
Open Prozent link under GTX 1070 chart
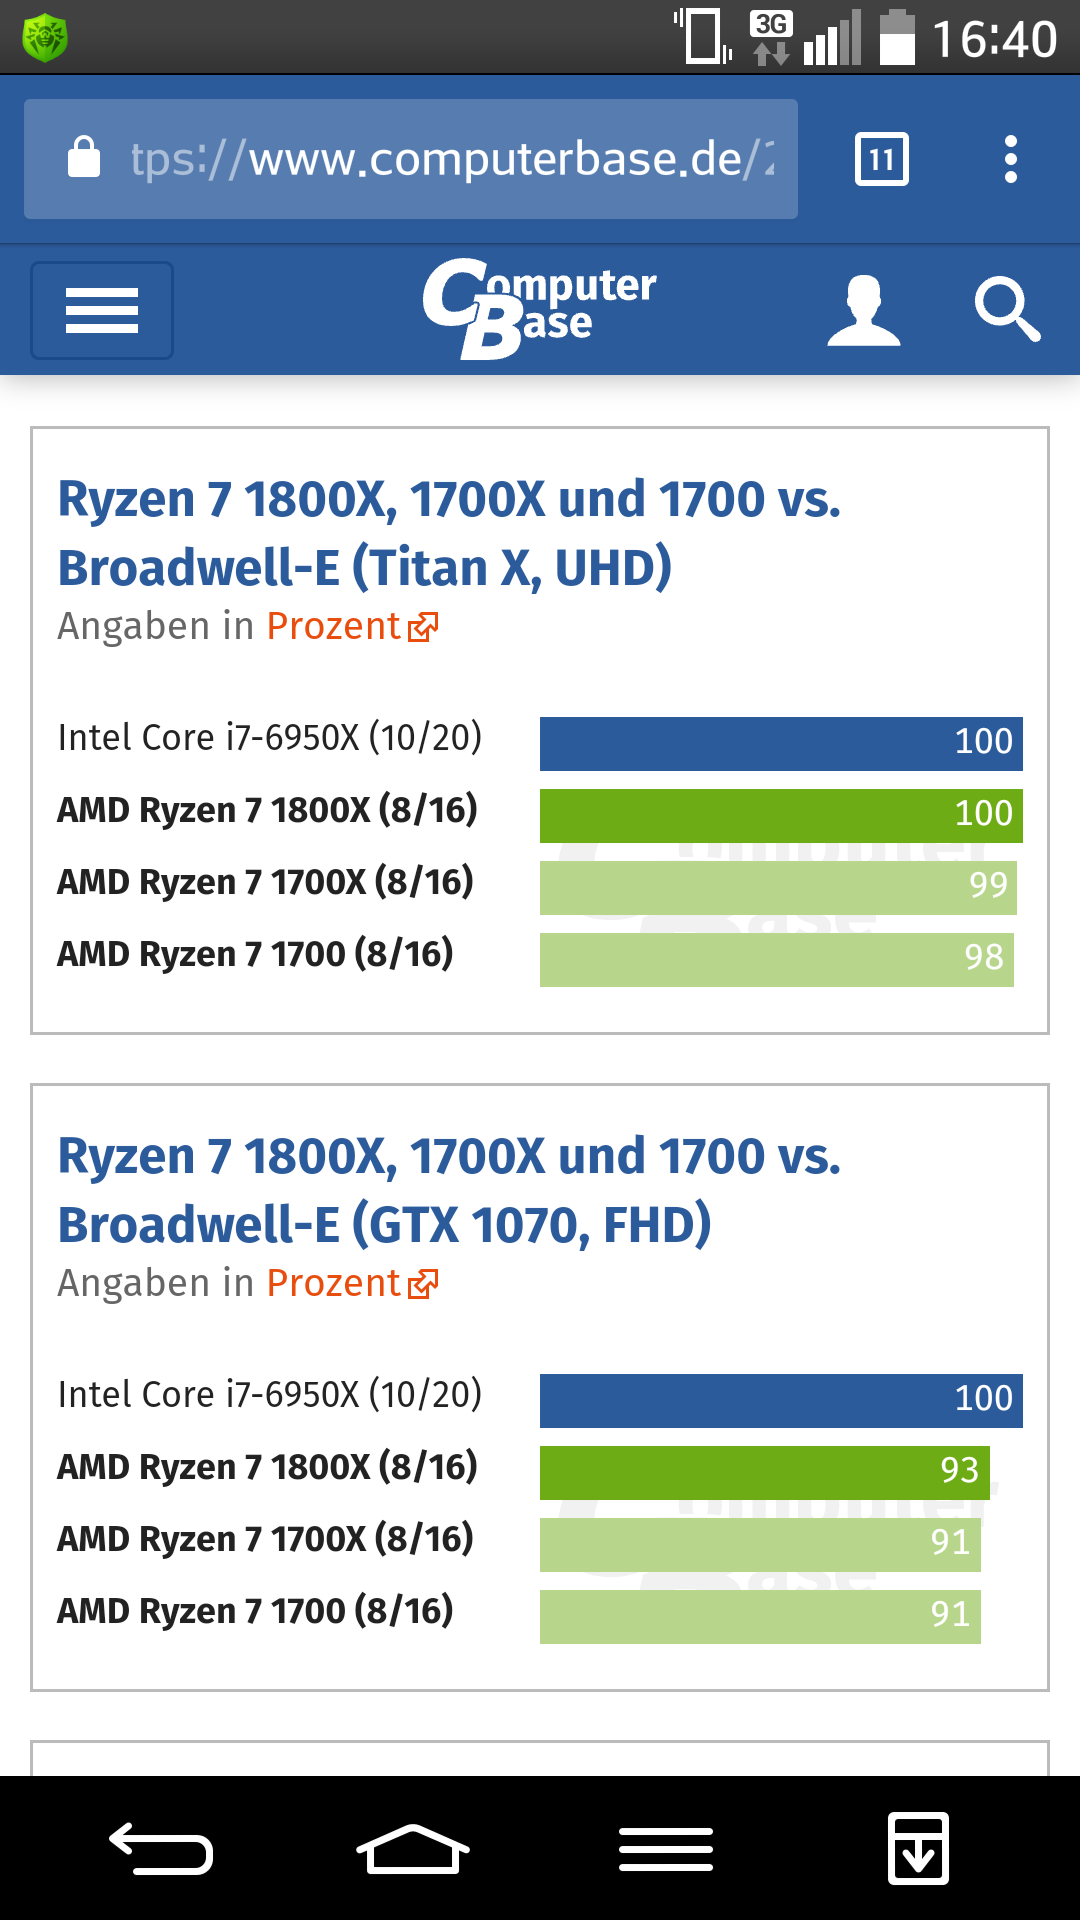point(352,1283)
